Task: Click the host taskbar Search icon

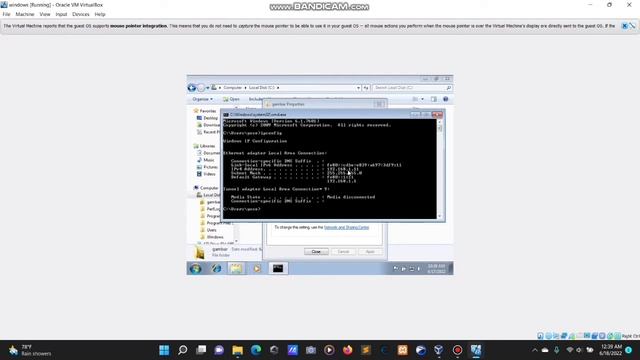Action: [182, 350]
